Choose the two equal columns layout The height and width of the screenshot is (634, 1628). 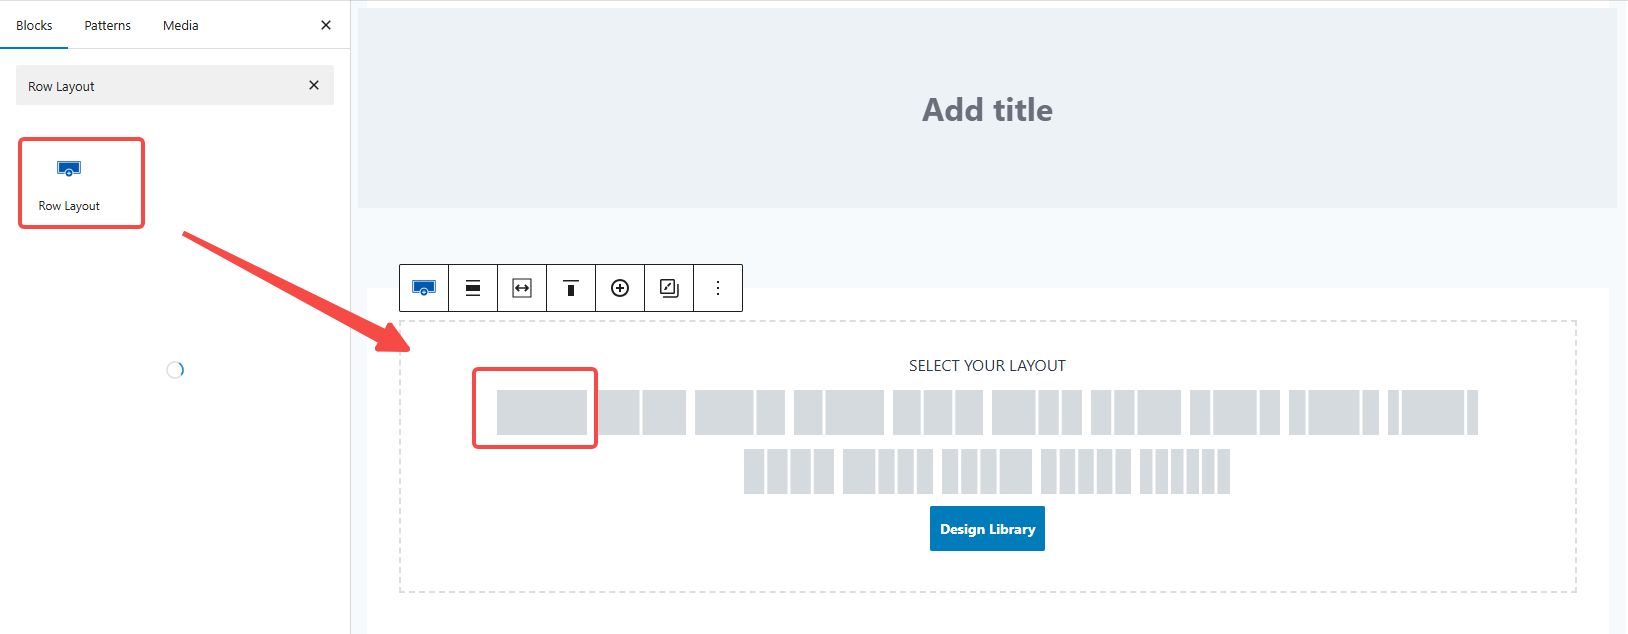[x=641, y=413]
